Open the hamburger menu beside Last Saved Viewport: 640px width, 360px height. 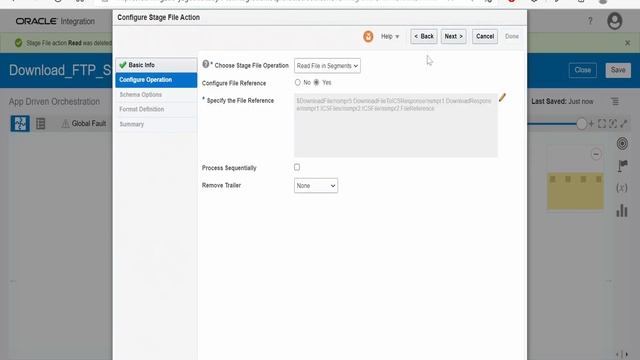coord(615,101)
